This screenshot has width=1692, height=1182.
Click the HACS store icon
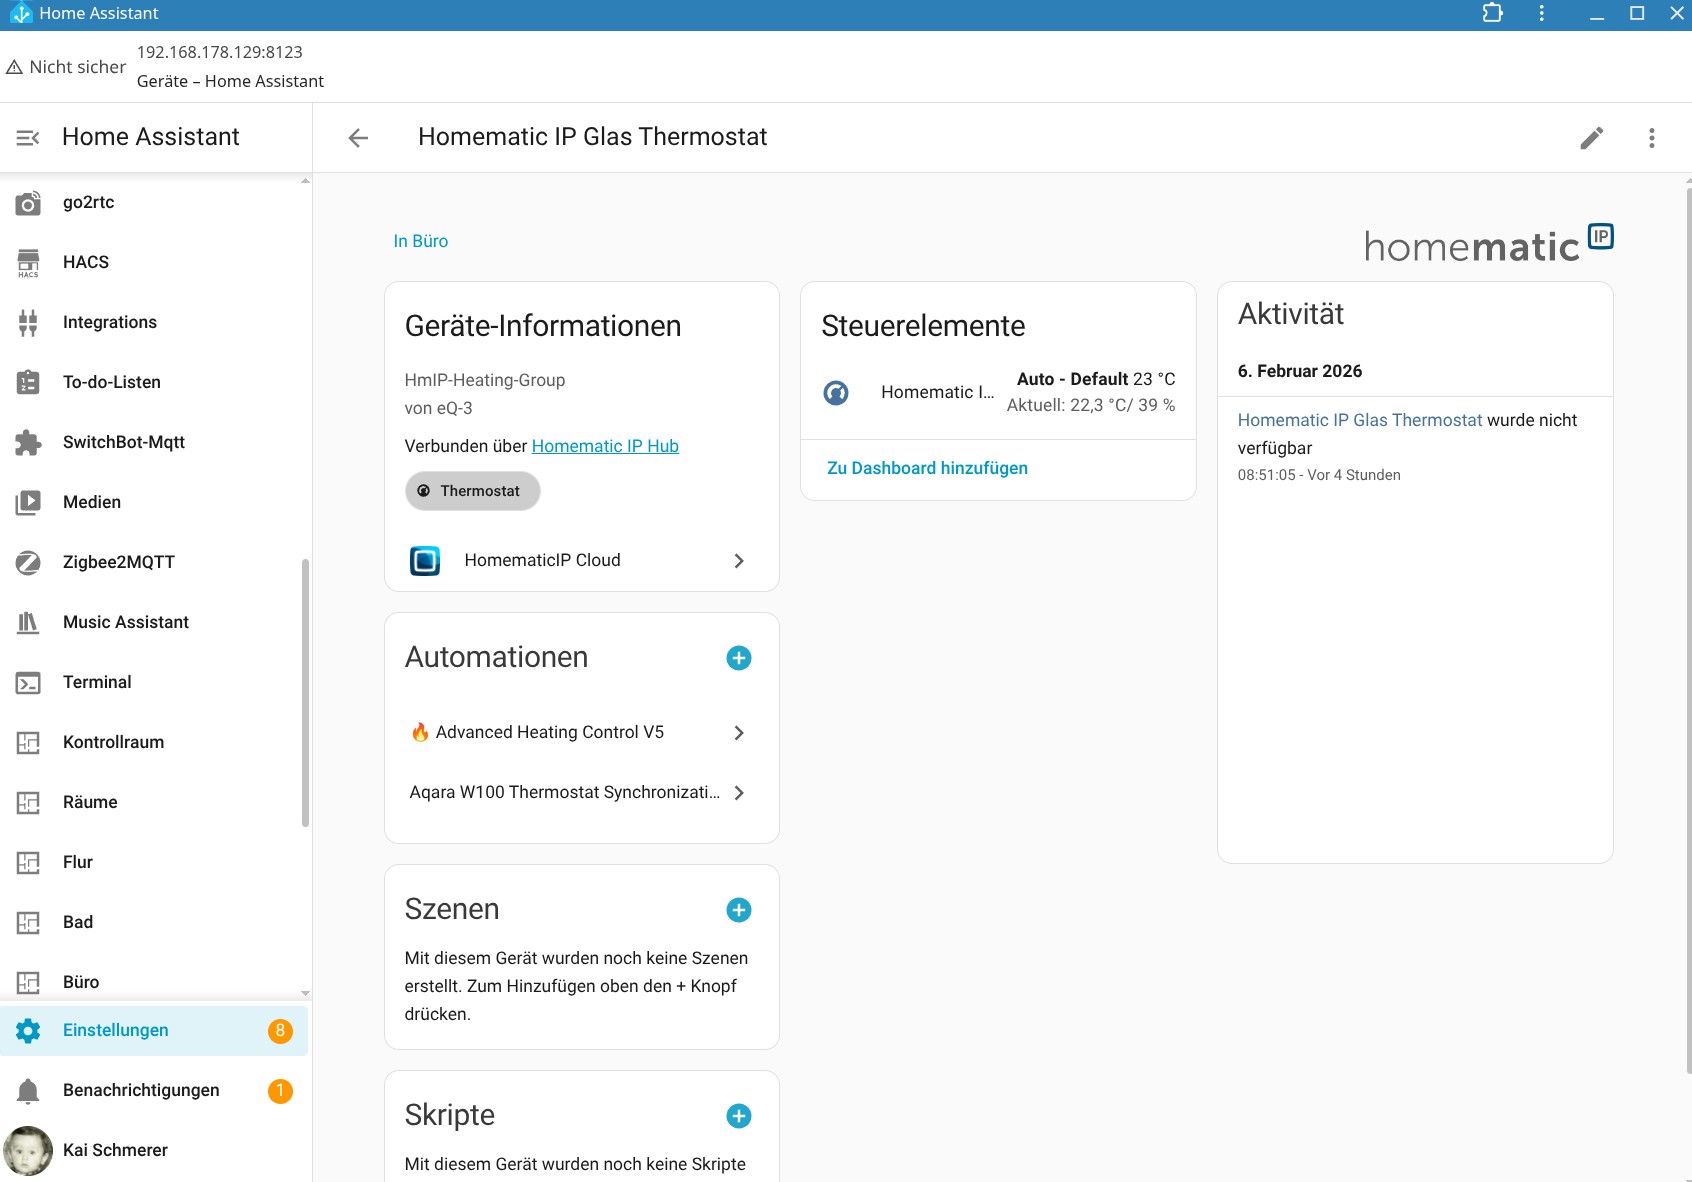click(28, 263)
